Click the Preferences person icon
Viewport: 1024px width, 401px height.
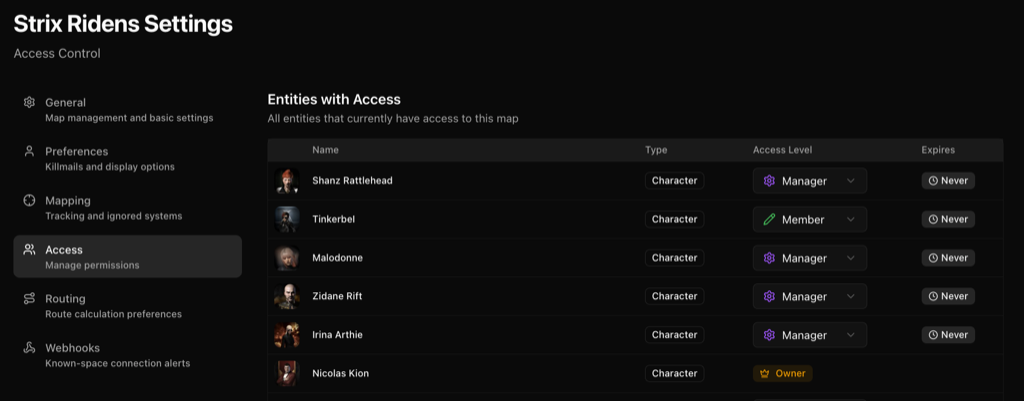pos(29,152)
